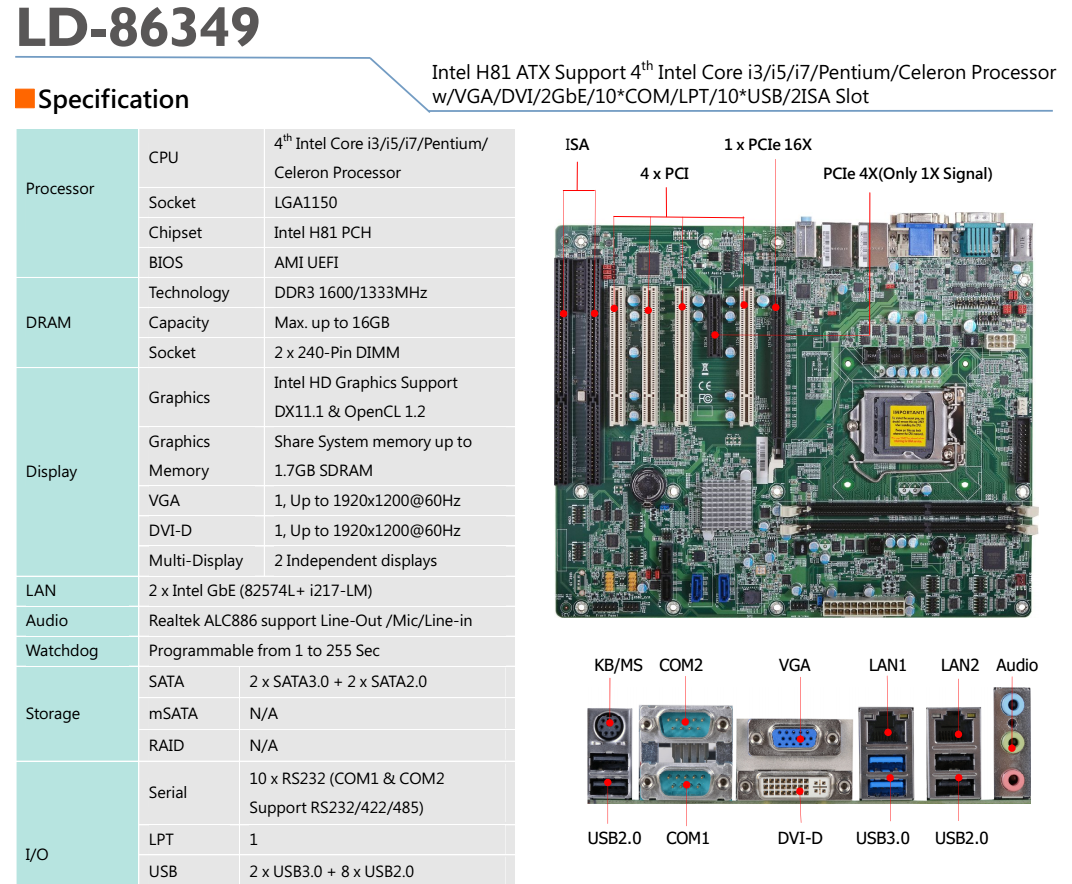
Task: Select the Processor category cell
Action: pos(60,189)
